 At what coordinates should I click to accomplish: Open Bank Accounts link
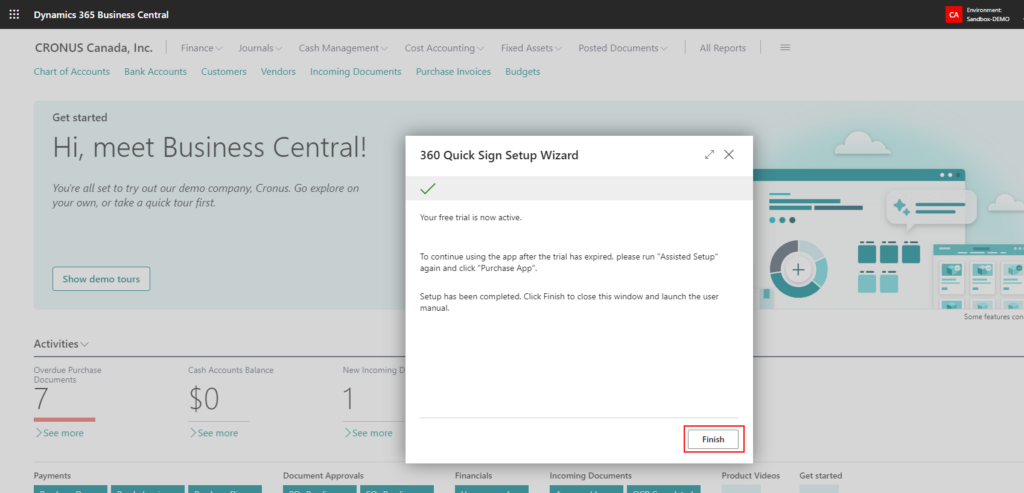point(155,72)
